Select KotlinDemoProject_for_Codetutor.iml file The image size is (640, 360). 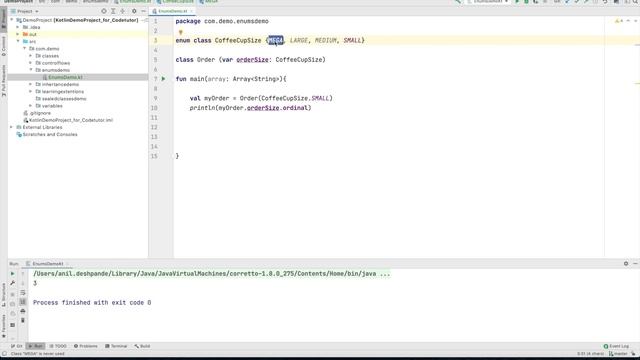point(68,120)
